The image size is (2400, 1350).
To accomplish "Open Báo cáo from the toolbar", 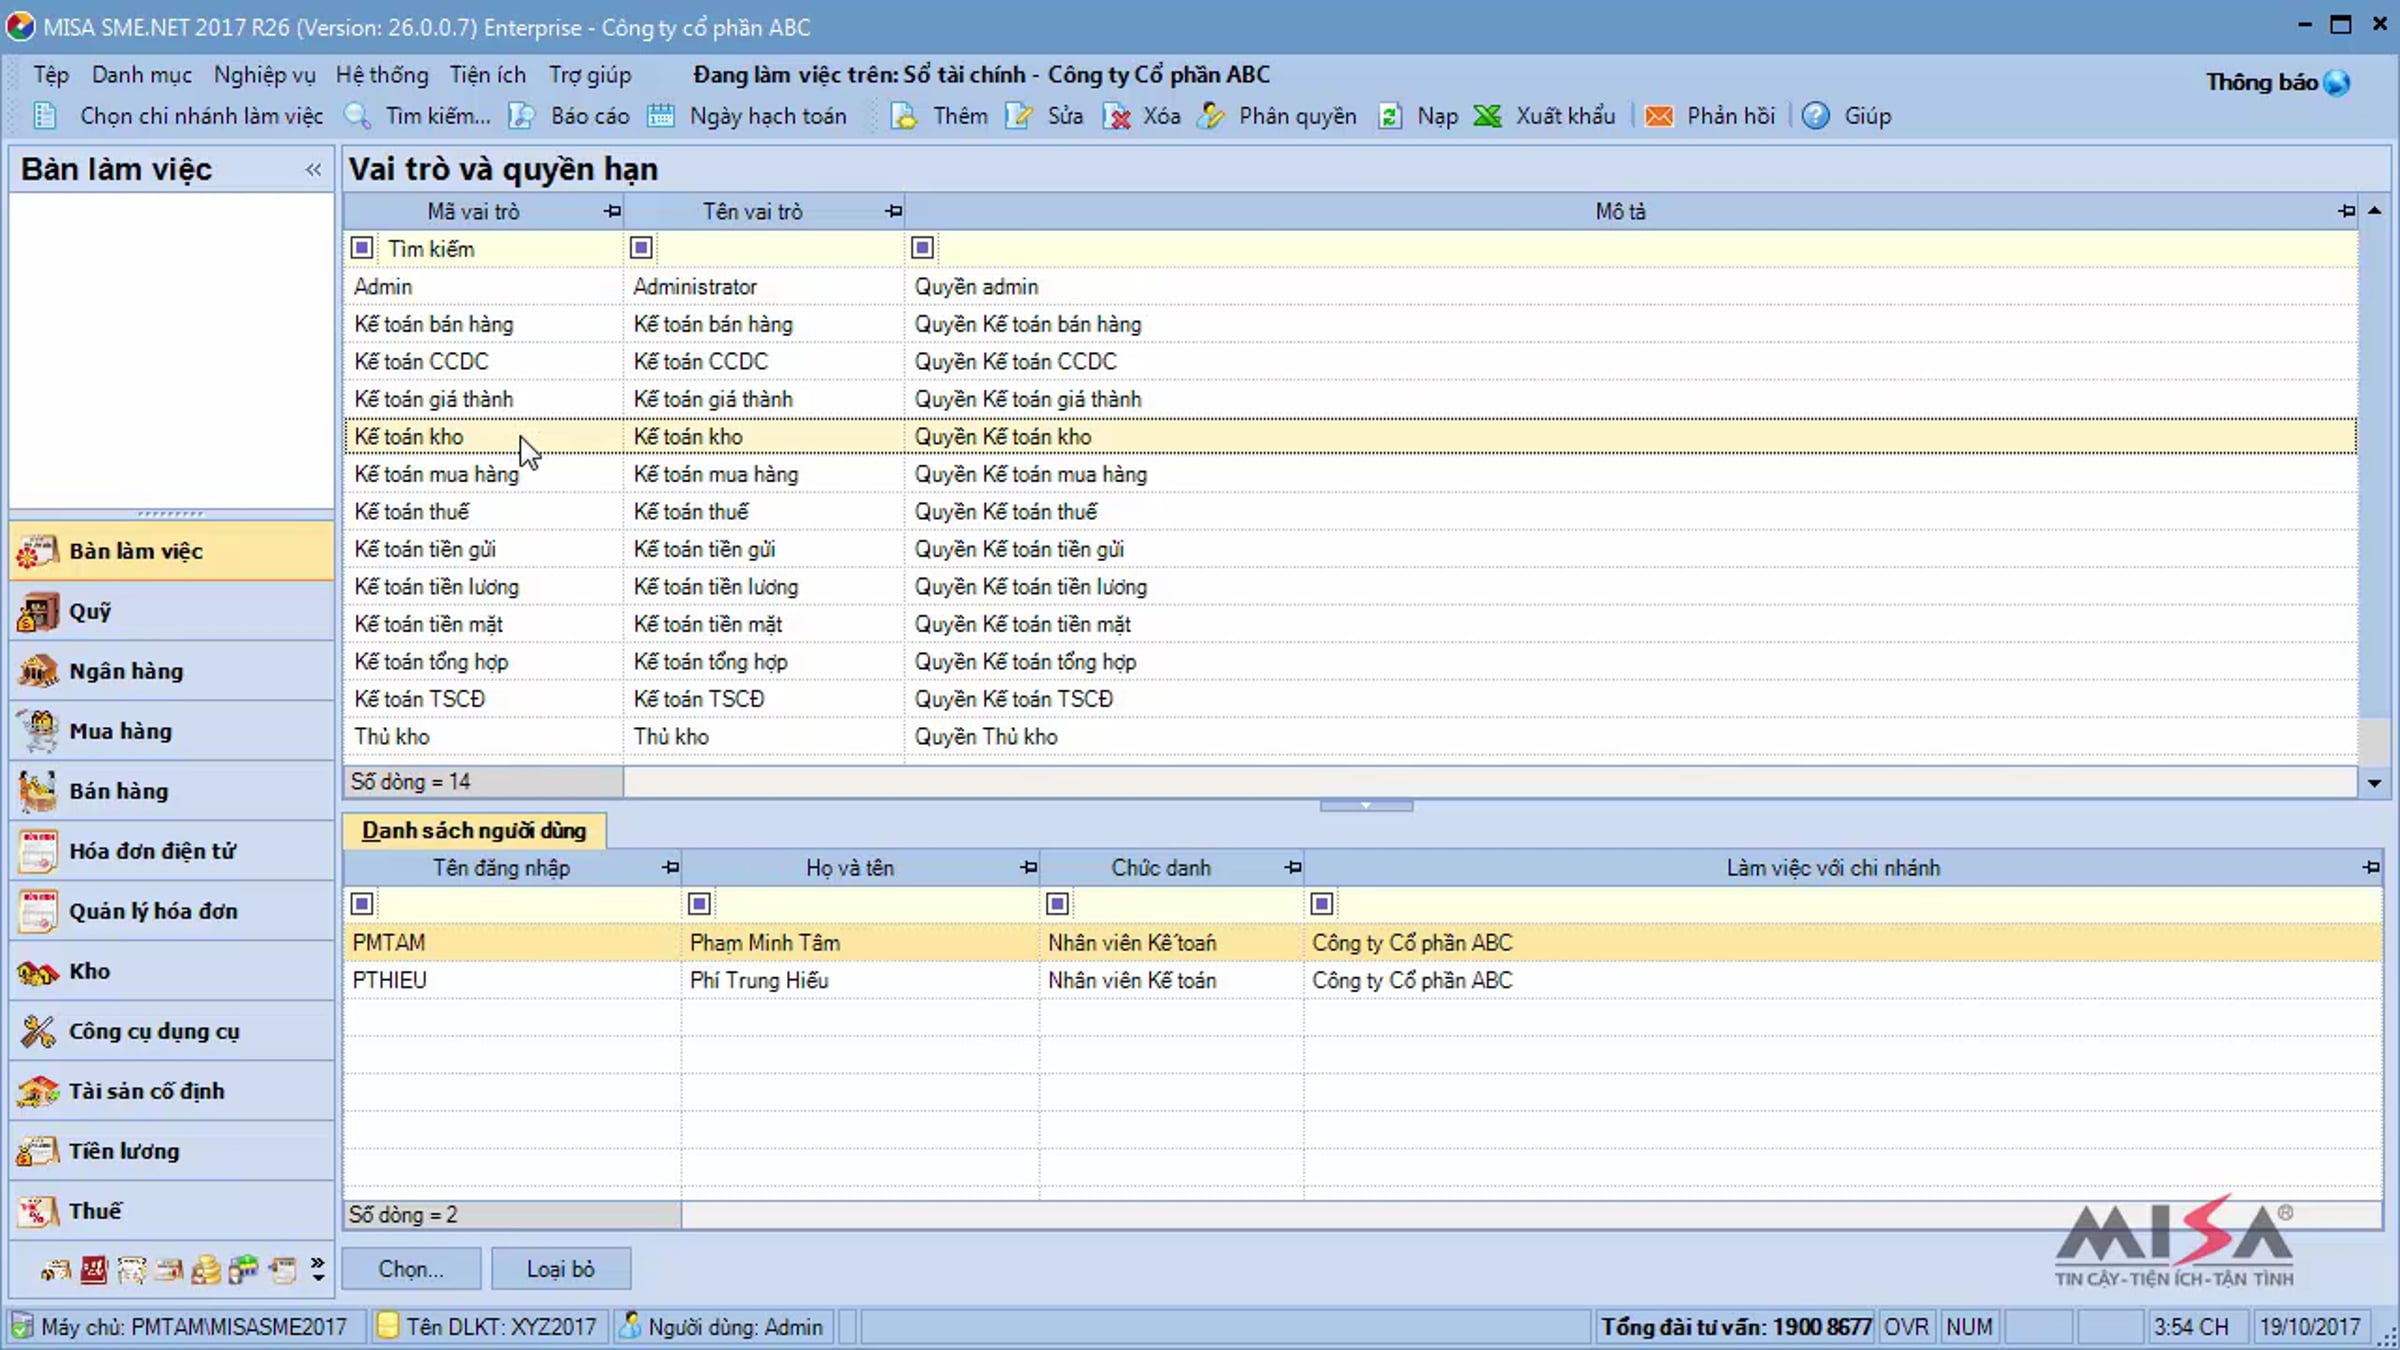I will tap(568, 116).
